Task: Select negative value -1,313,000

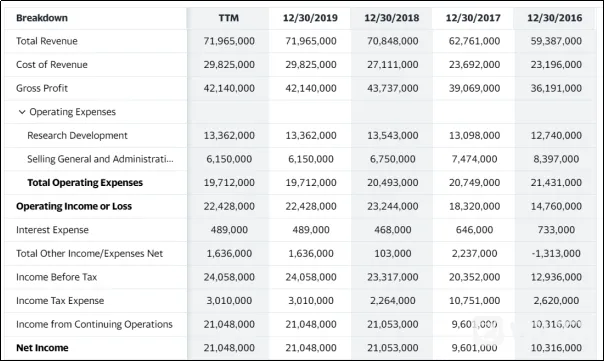Action: point(556,254)
